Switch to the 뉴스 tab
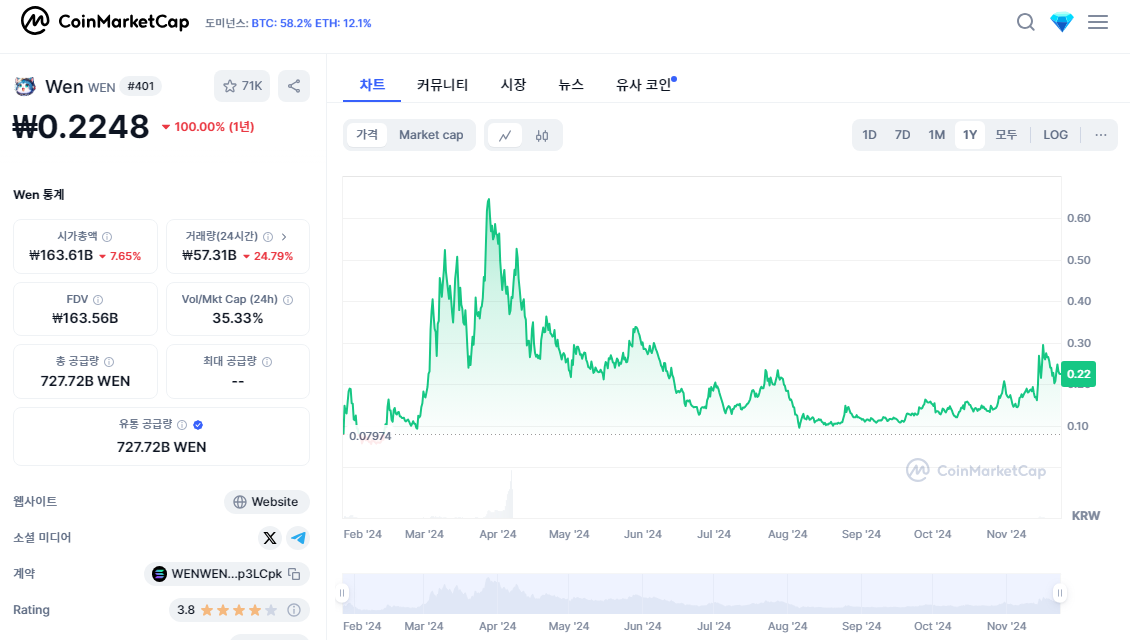This screenshot has width=1130, height=640. [571, 85]
